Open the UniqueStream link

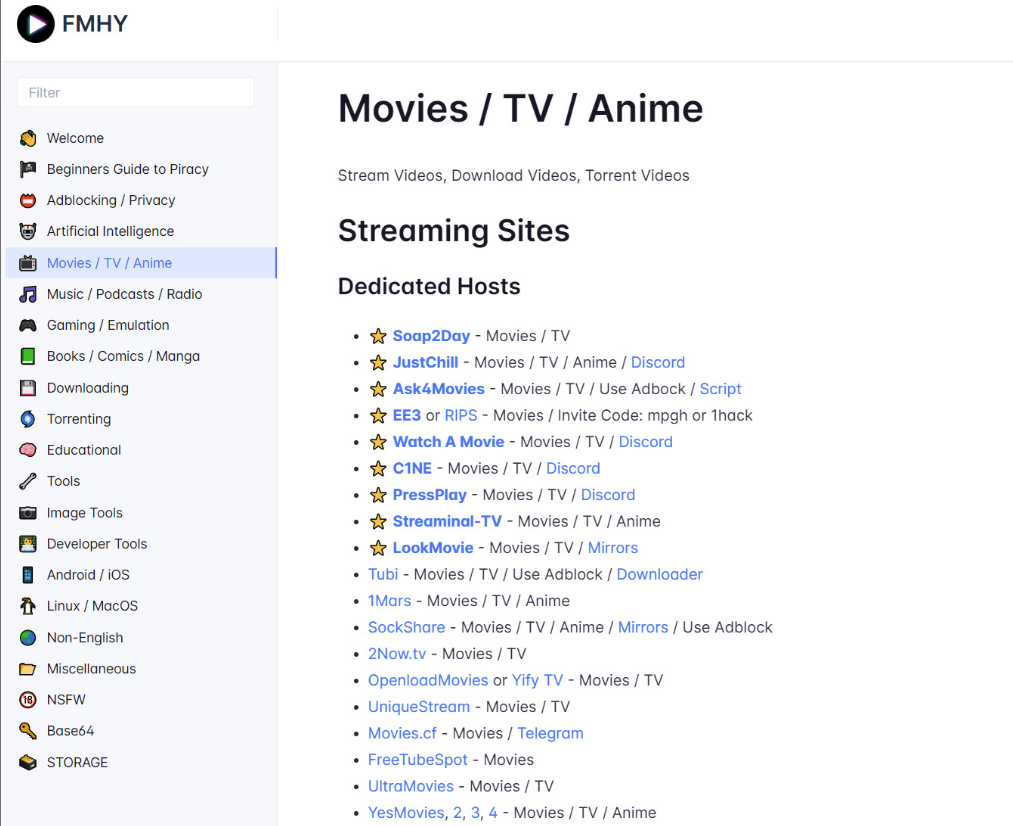419,707
